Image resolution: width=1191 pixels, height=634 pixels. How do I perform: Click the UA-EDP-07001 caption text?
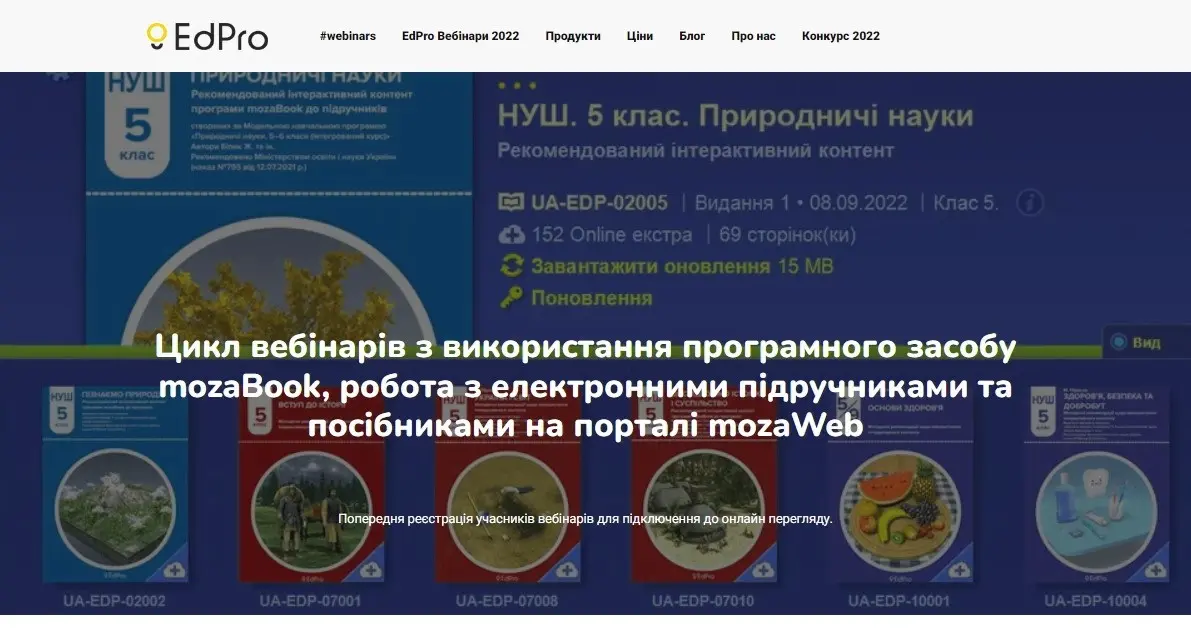[311, 601]
